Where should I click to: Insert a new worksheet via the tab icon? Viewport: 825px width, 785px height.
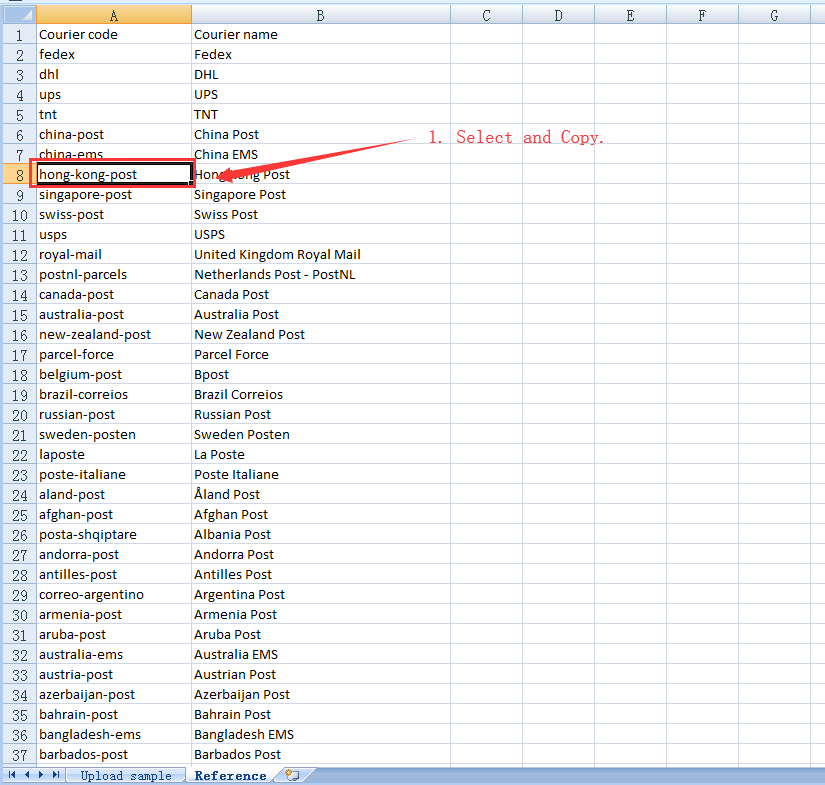tap(291, 775)
